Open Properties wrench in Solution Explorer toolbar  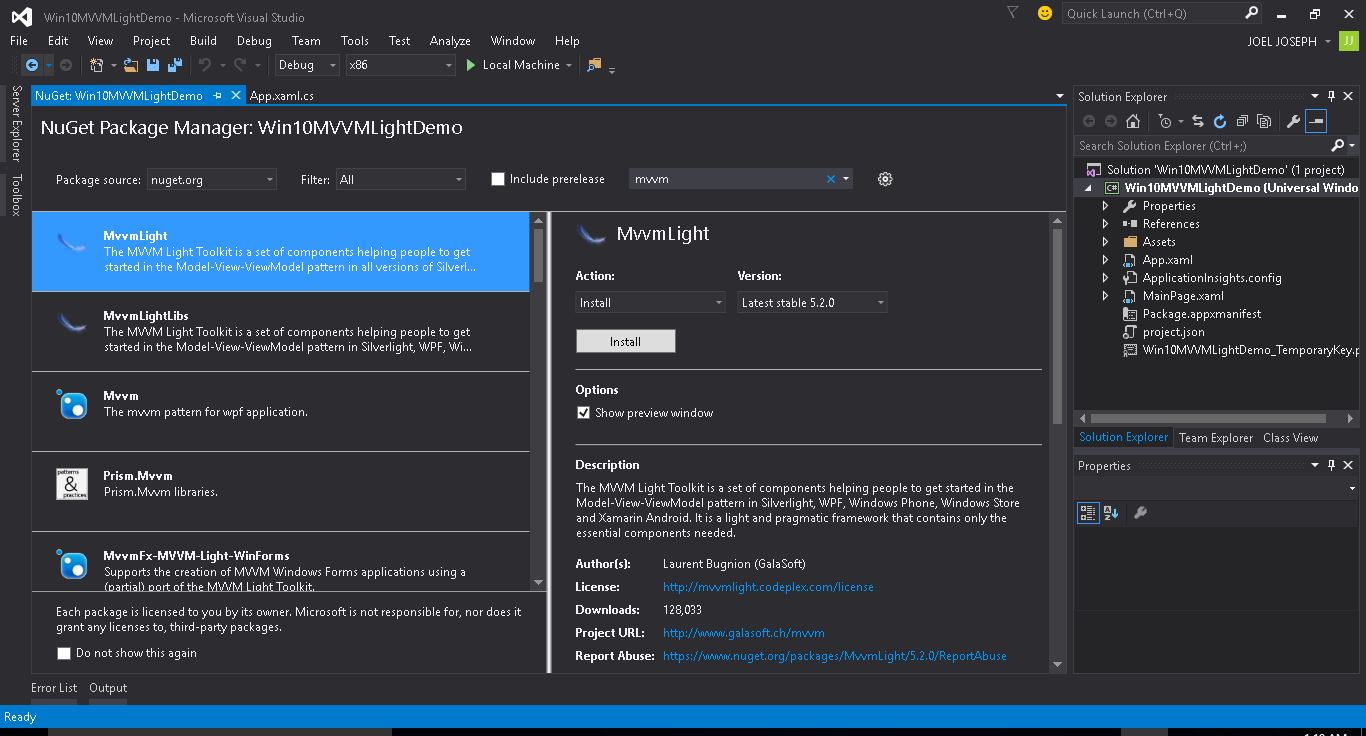click(1293, 121)
